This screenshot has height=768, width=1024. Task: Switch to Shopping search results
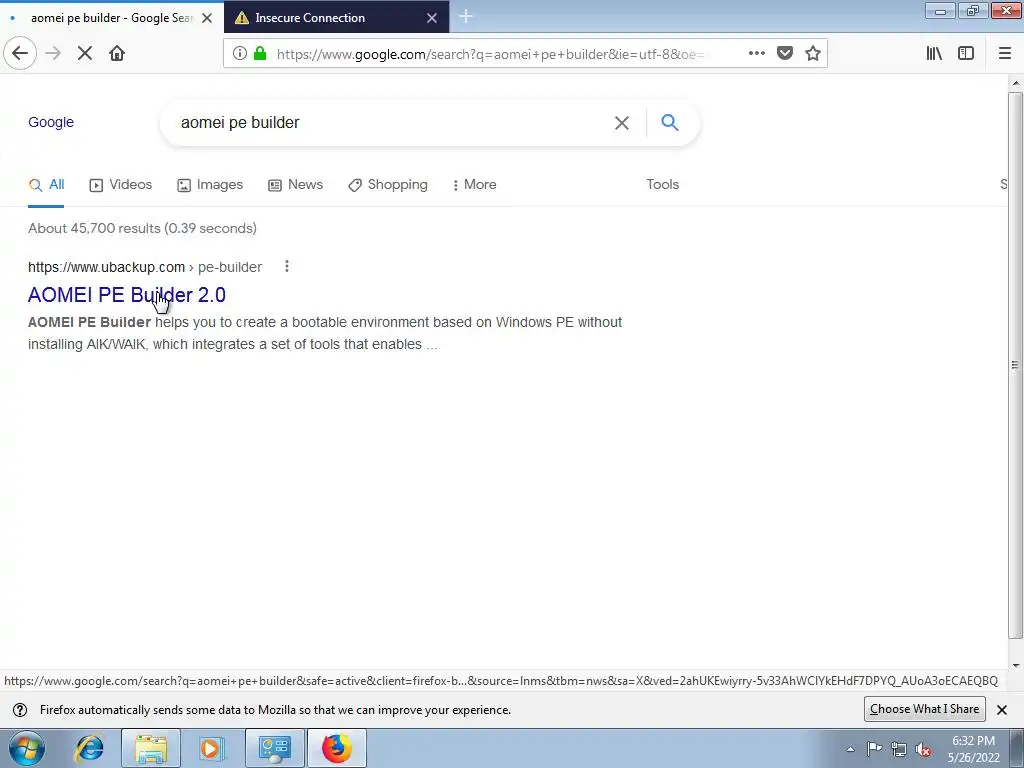(388, 185)
